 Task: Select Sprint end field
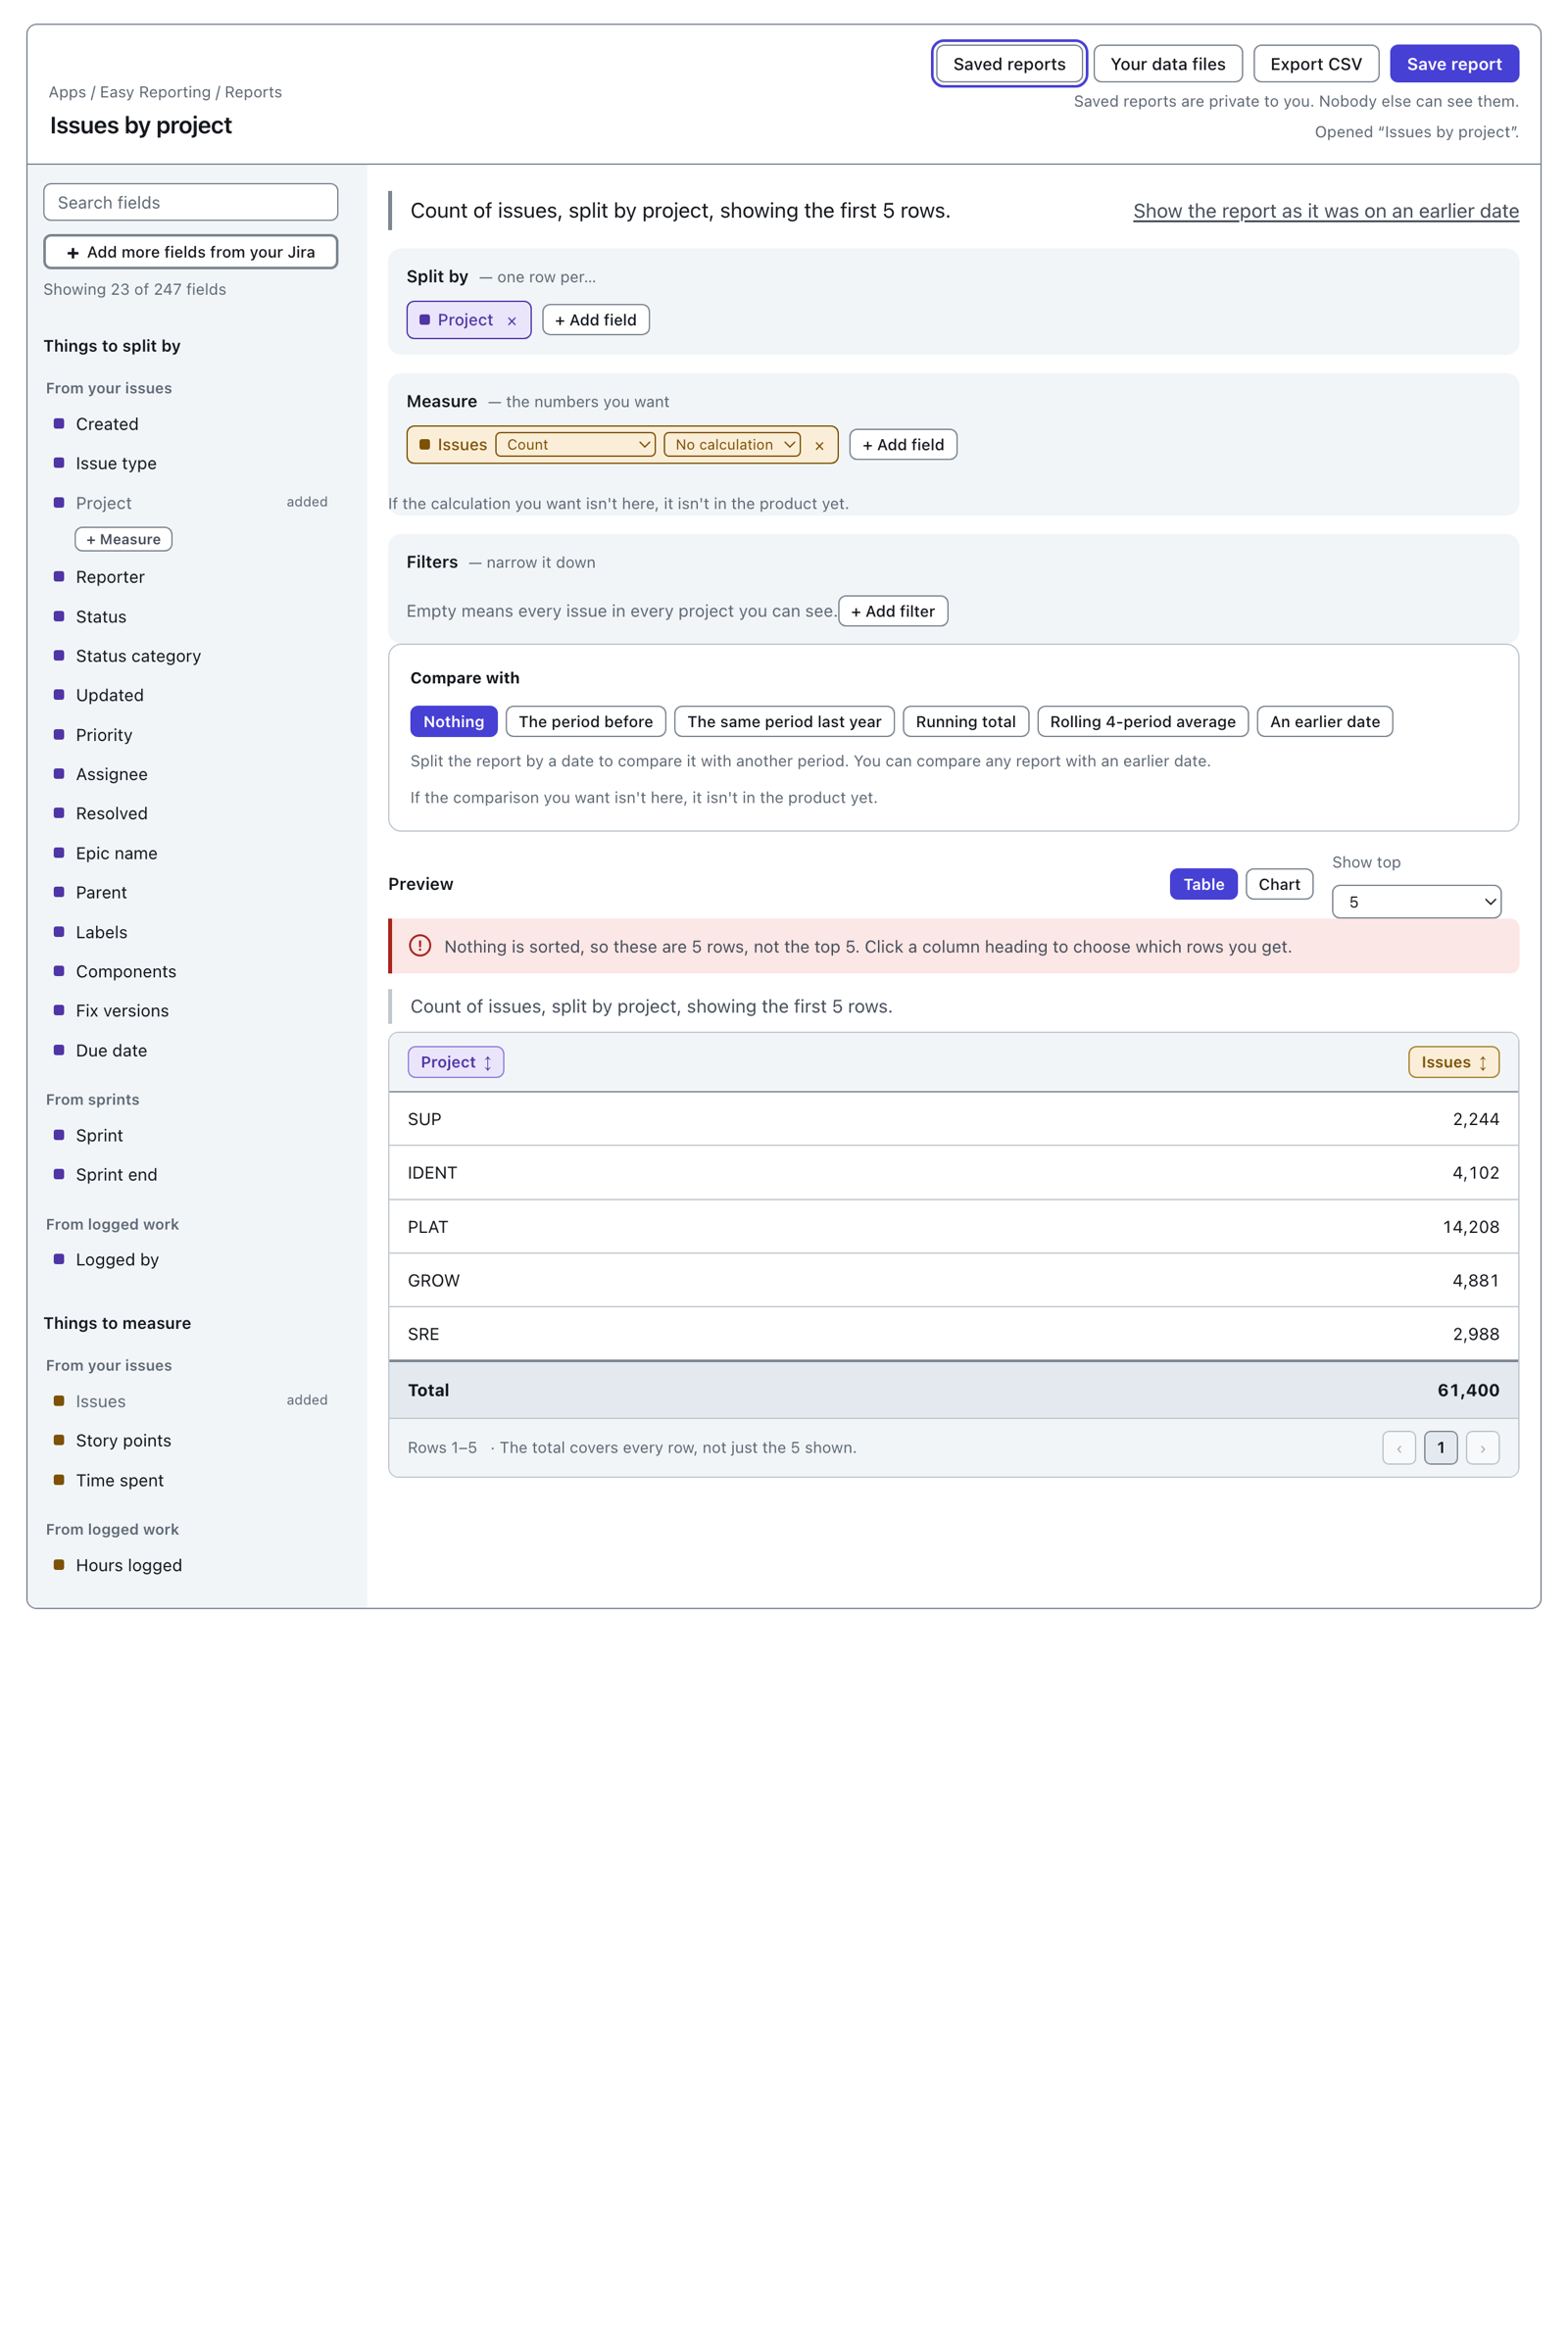pyautogui.click(x=191, y=1175)
